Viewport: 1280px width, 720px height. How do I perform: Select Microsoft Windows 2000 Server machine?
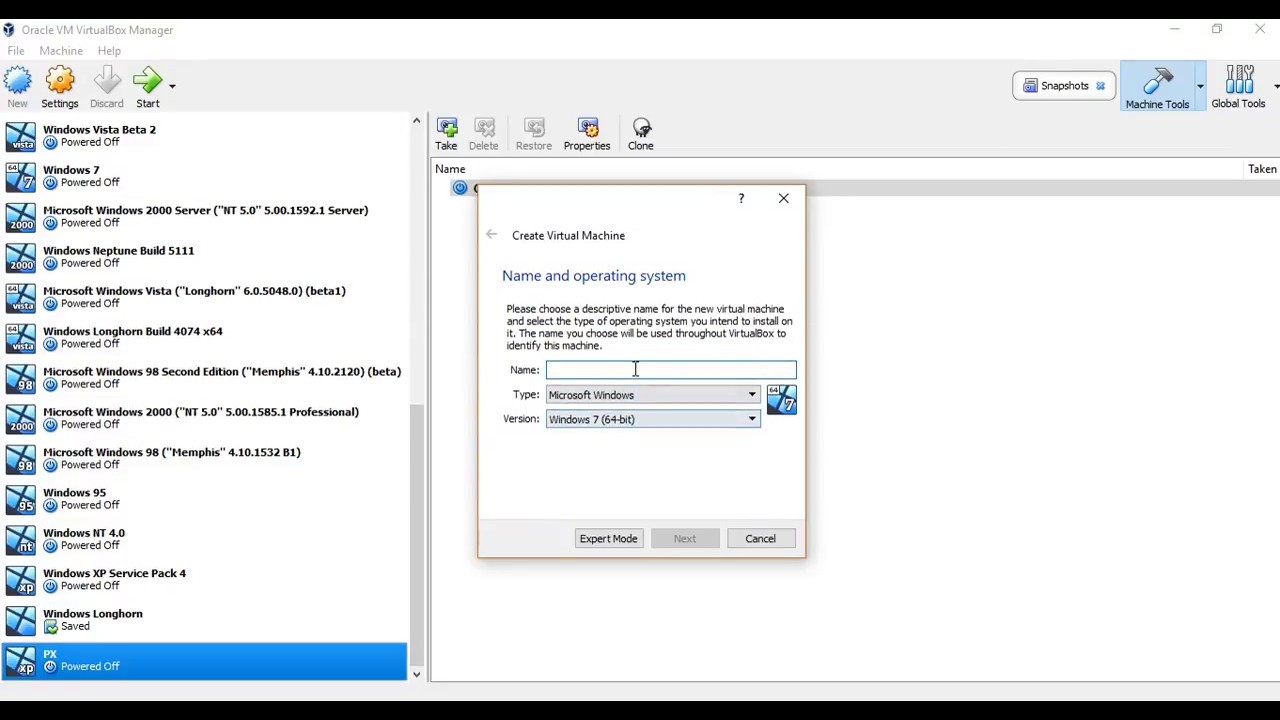pyautogui.click(x=204, y=216)
